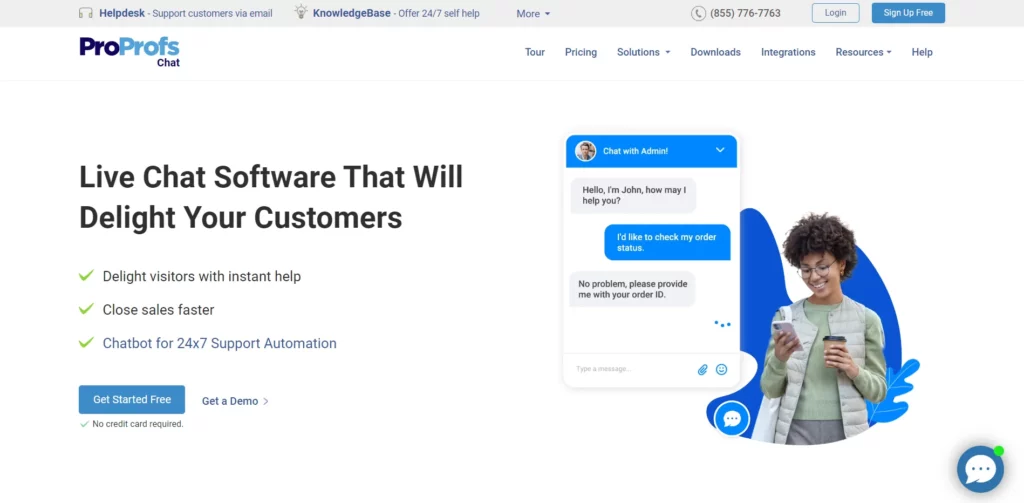Image resolution: width=1024 pixels, height=503 pixels.
Task: Collapse the Chat with Admin widget chevron
Action: (720, 150)
